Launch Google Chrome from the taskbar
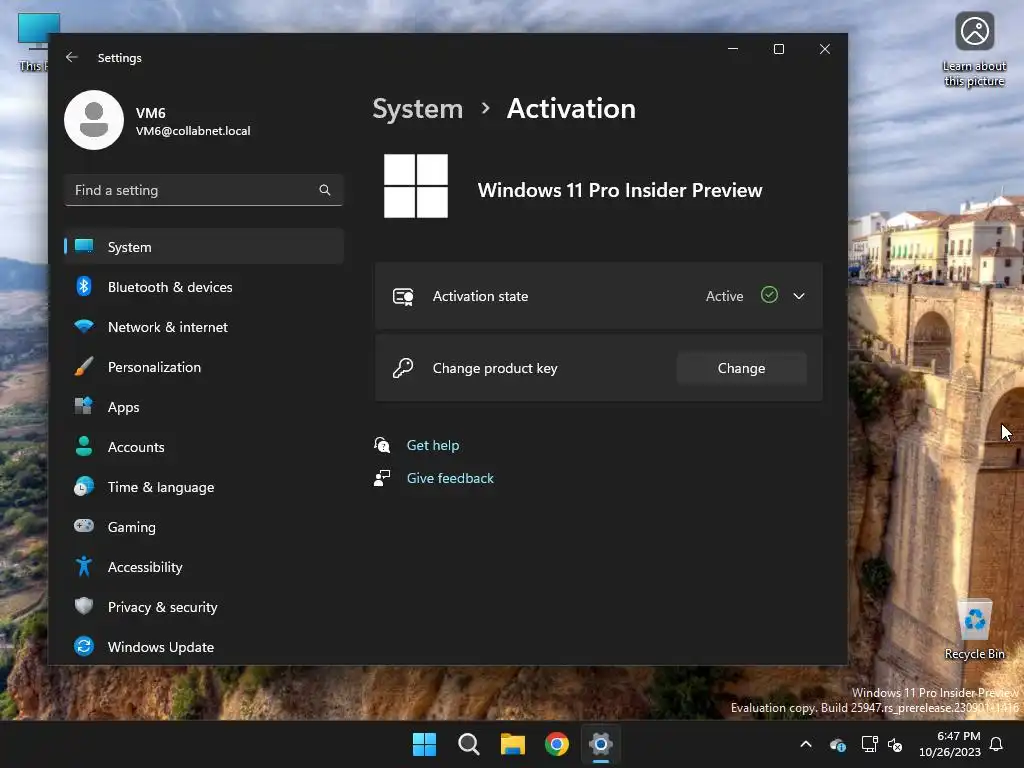Screen dimensions: 1024x768 click(556, 744)
